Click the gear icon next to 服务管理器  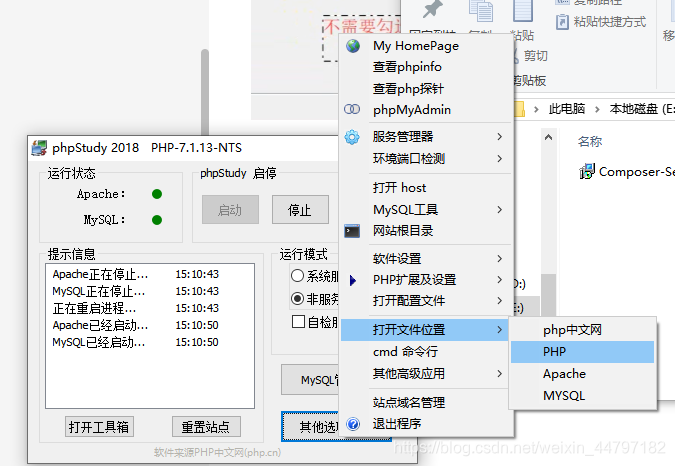[352, 137]
